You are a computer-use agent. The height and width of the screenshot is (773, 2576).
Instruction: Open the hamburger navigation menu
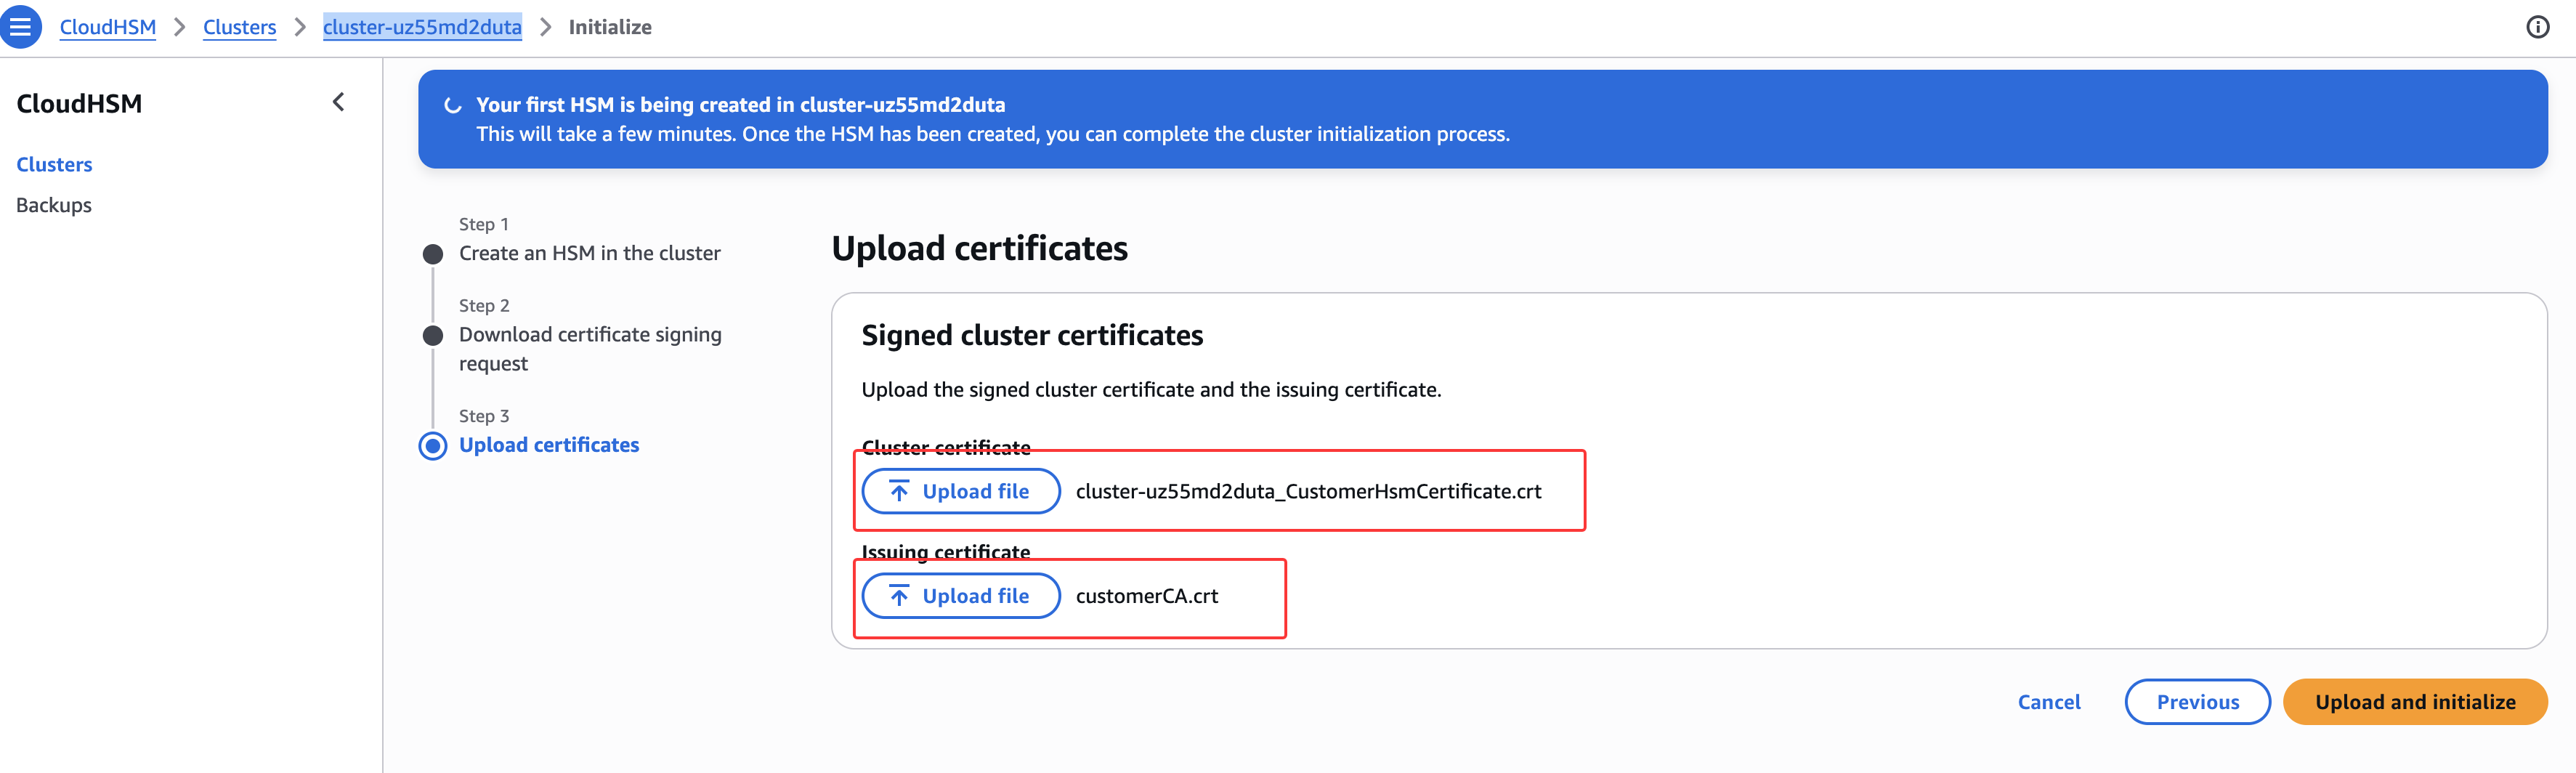point(20,27)
